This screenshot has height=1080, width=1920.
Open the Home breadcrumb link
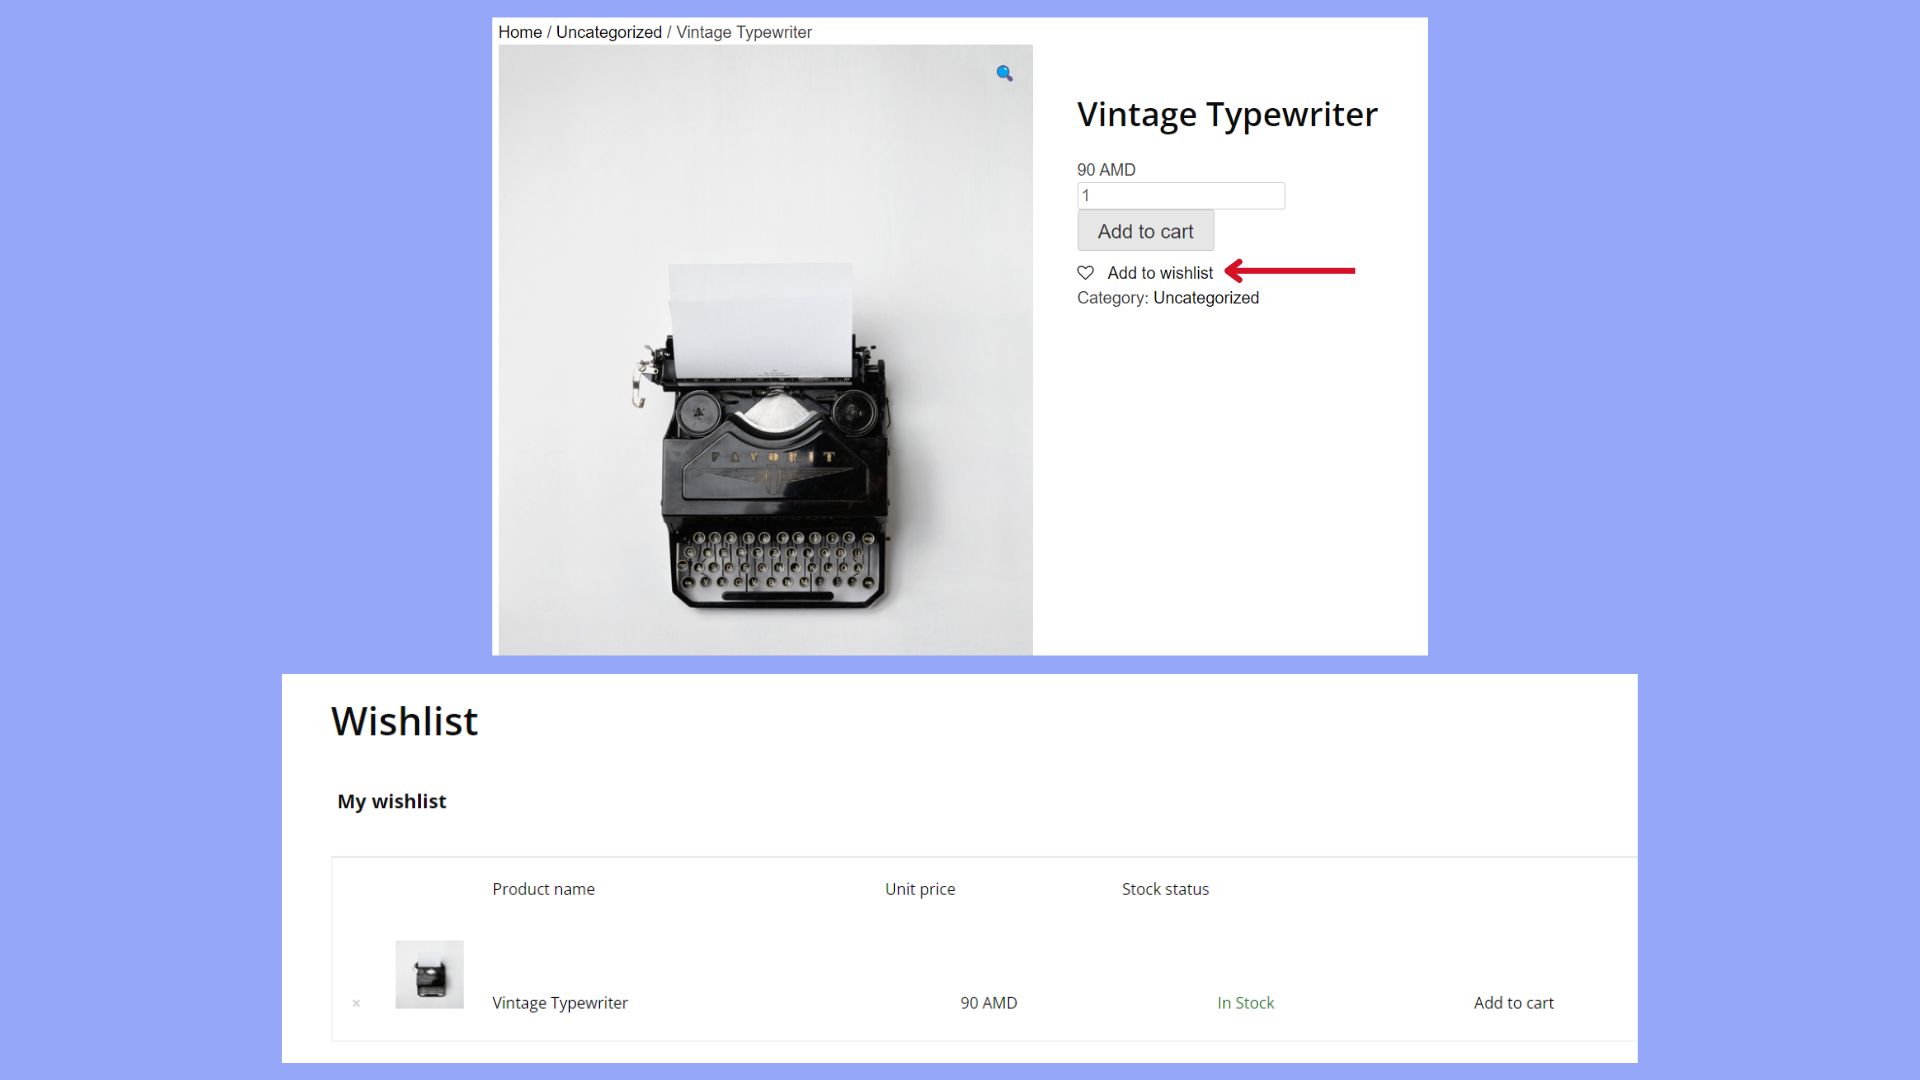pyautogui.click(x=519, y=32)
